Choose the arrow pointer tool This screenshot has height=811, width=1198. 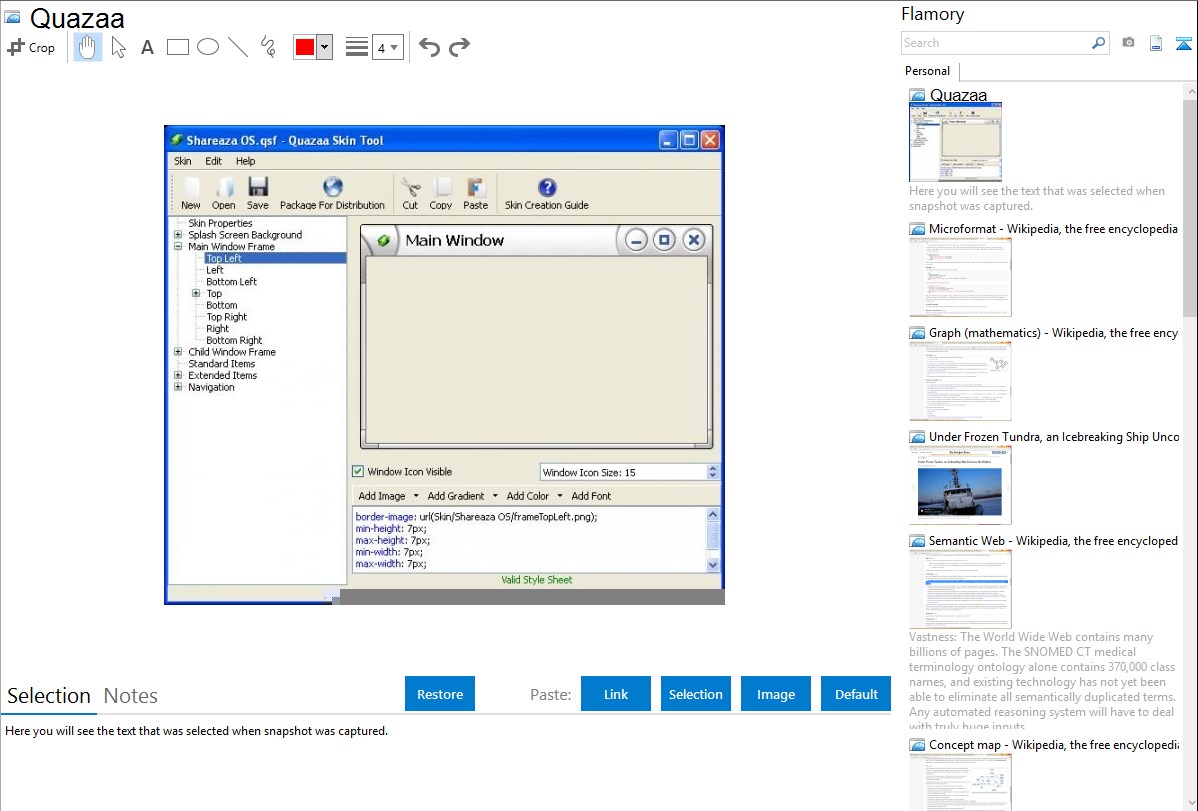pos(118,47)
